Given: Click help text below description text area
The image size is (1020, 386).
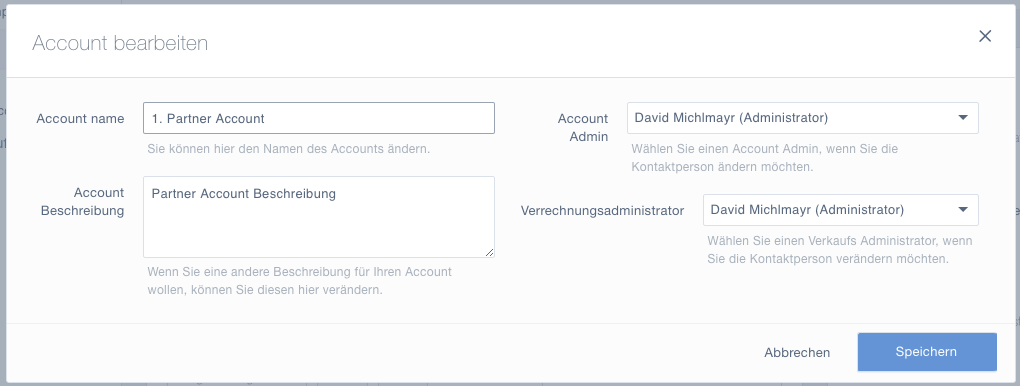Looking at the screenshot, I should pos(299,281).
